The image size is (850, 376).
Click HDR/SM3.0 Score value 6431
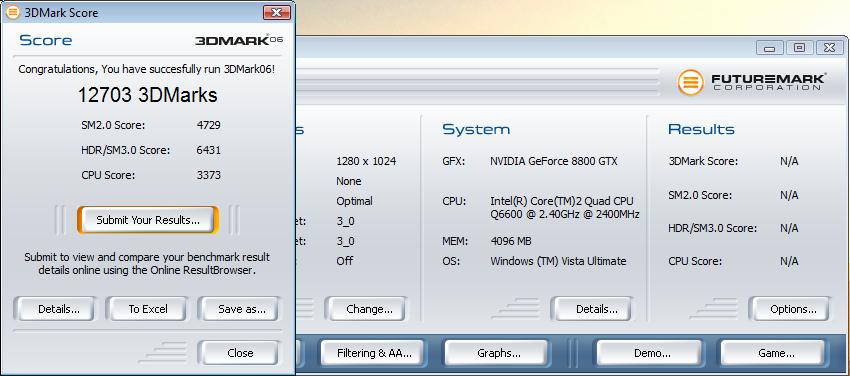pos(209,150)
